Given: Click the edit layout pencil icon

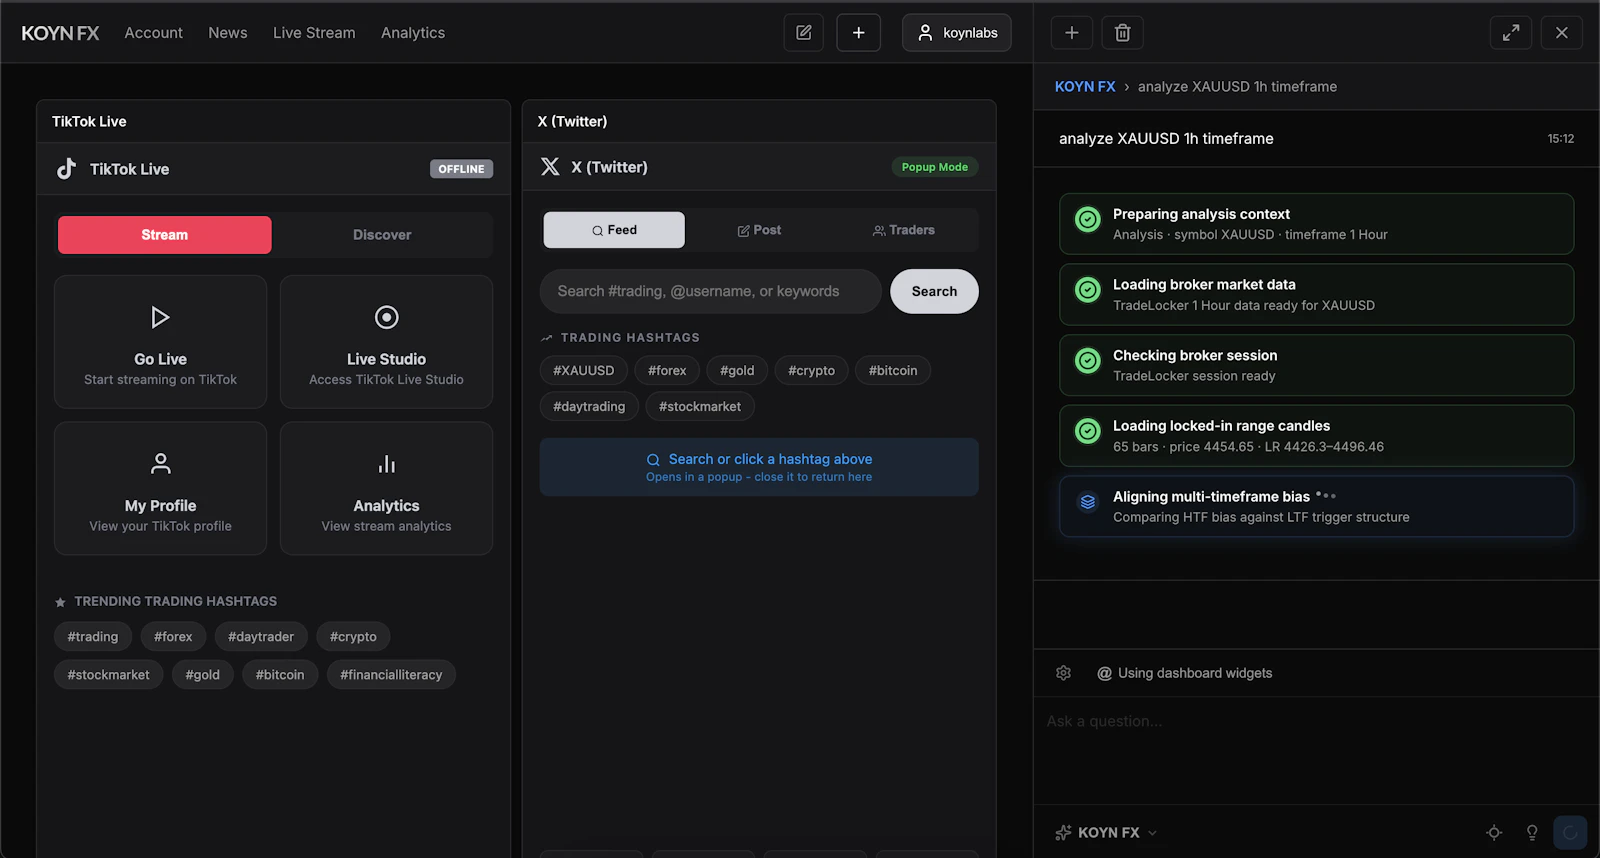Looking at the screenshot, I should (x=803, y=33).
